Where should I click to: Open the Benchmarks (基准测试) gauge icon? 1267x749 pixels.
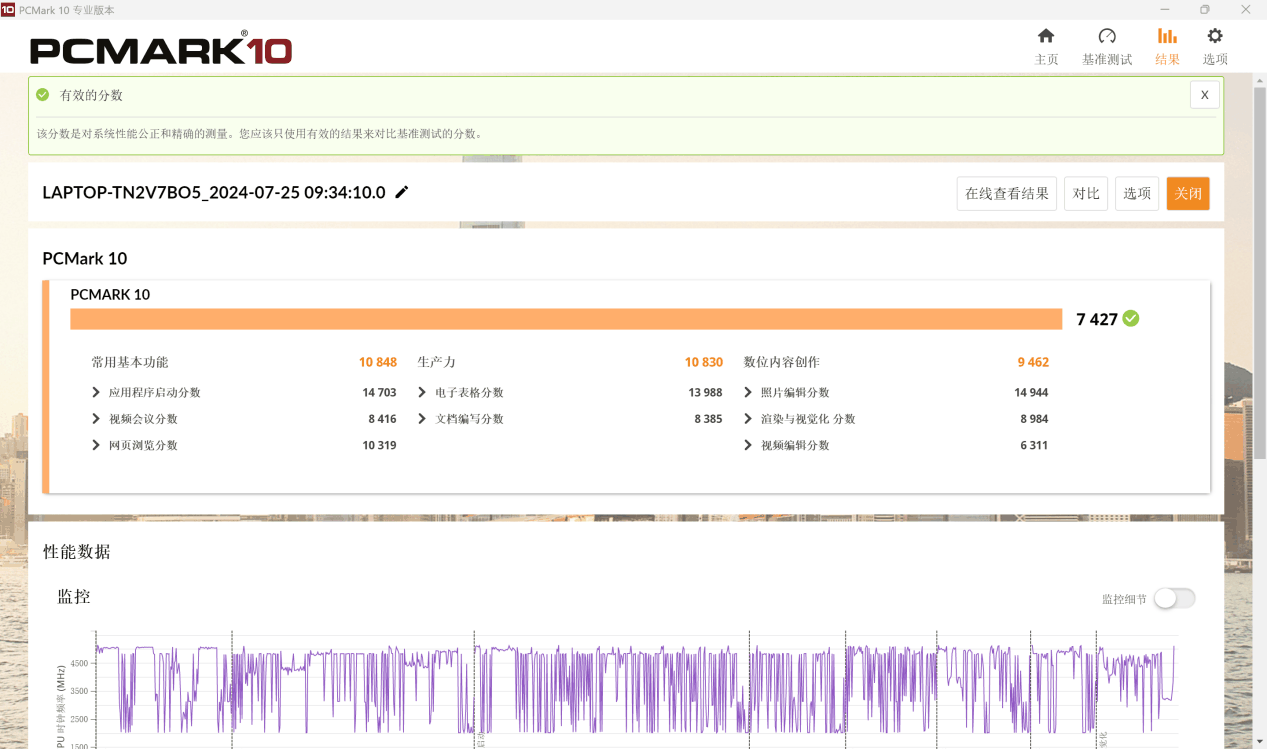pyautogui.click(x=1106, y=37)
